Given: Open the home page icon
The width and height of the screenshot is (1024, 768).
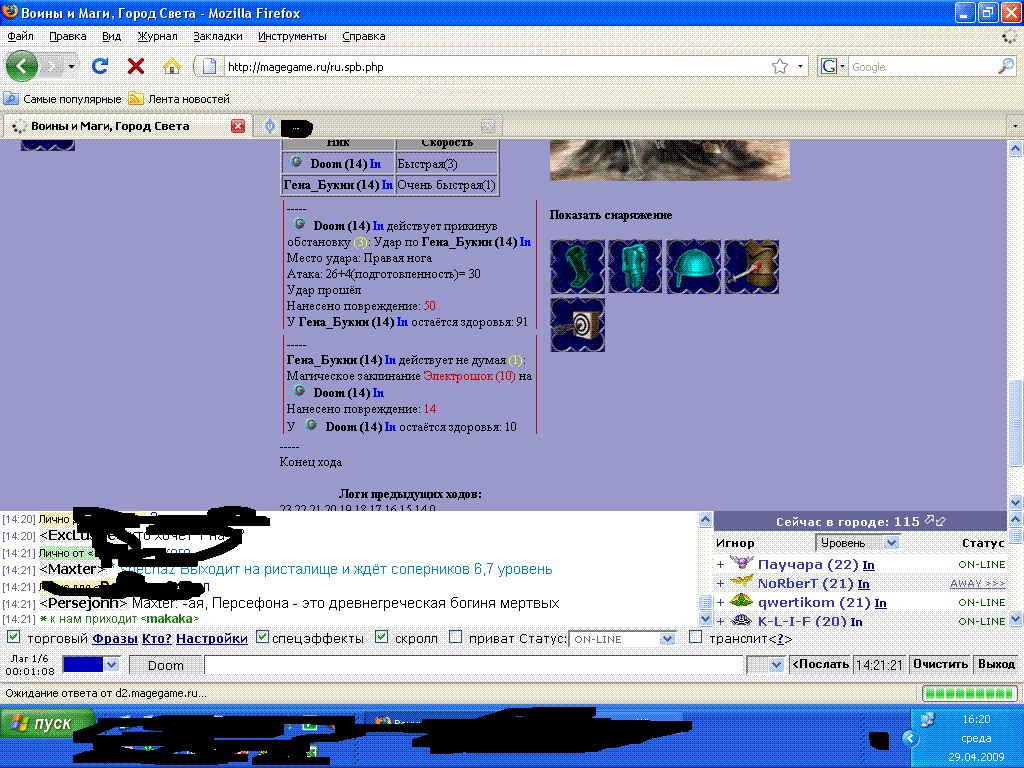Looking at the screenshot, I should pos(172,66).
